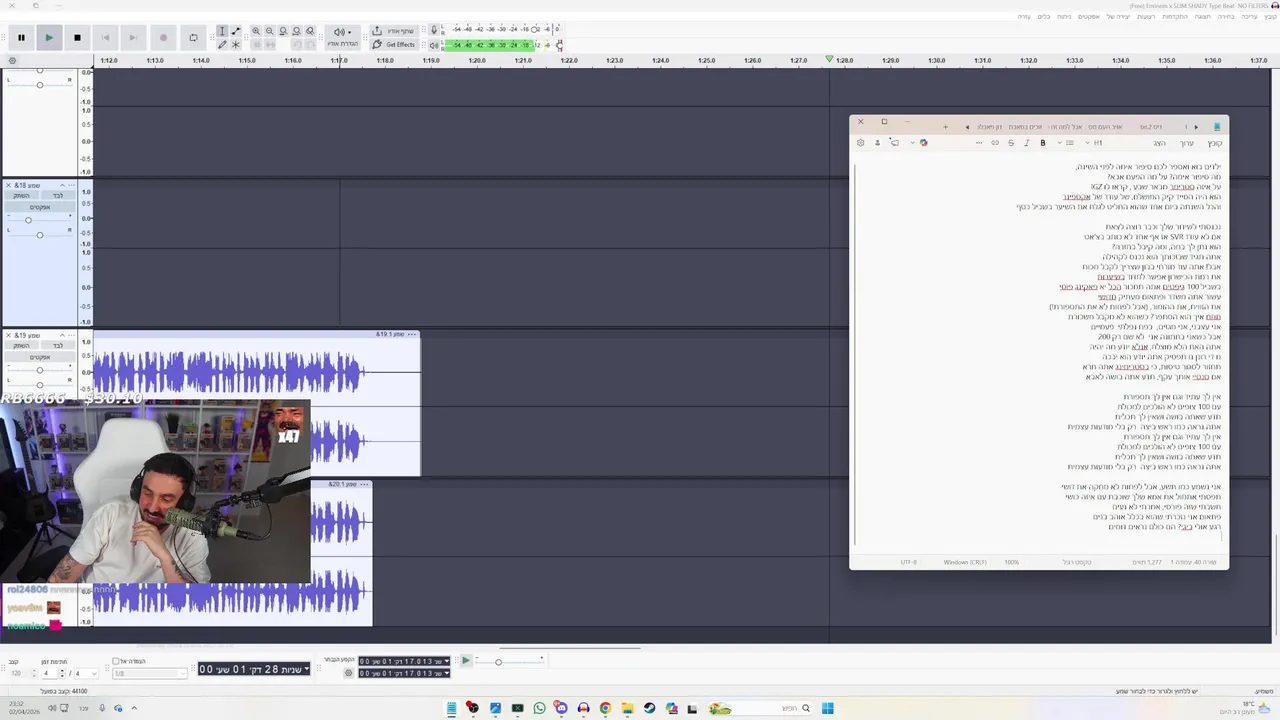Open the Audio Setup dropdown
This screenshot has width=1280, height=720.
pyautogui.click(x=344, y=38)
